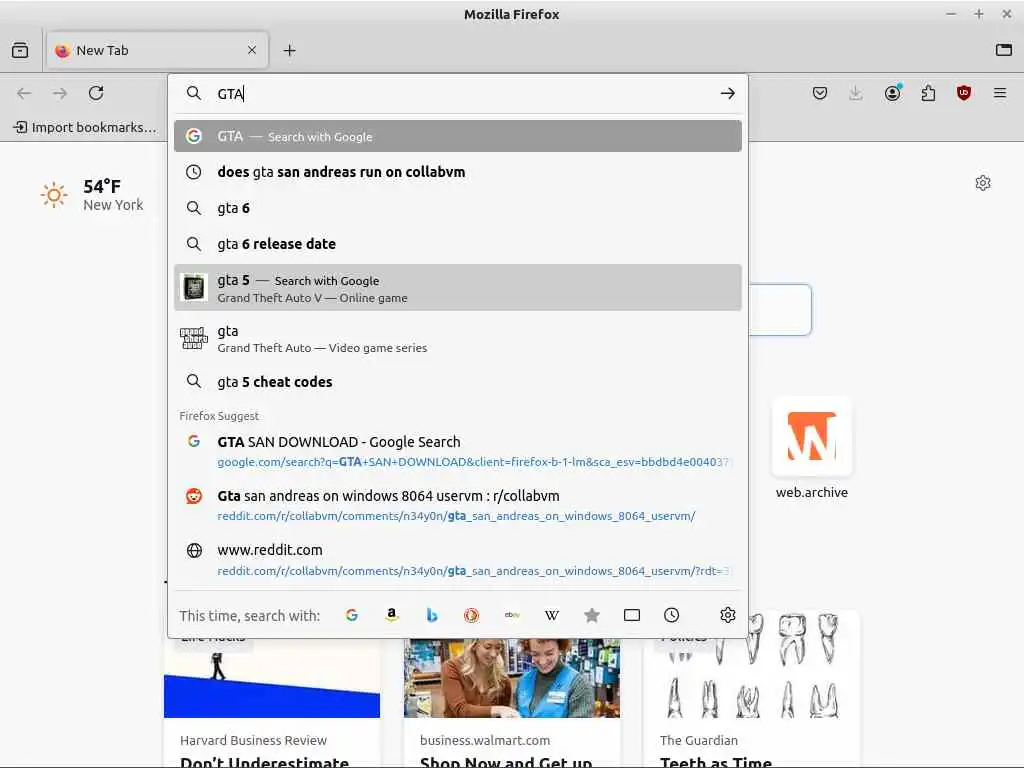Click Import bookmarks in bookmarks toolbar
This screenshot has height=768, width=1024.
pyautogui.click(x=86, y=127)
